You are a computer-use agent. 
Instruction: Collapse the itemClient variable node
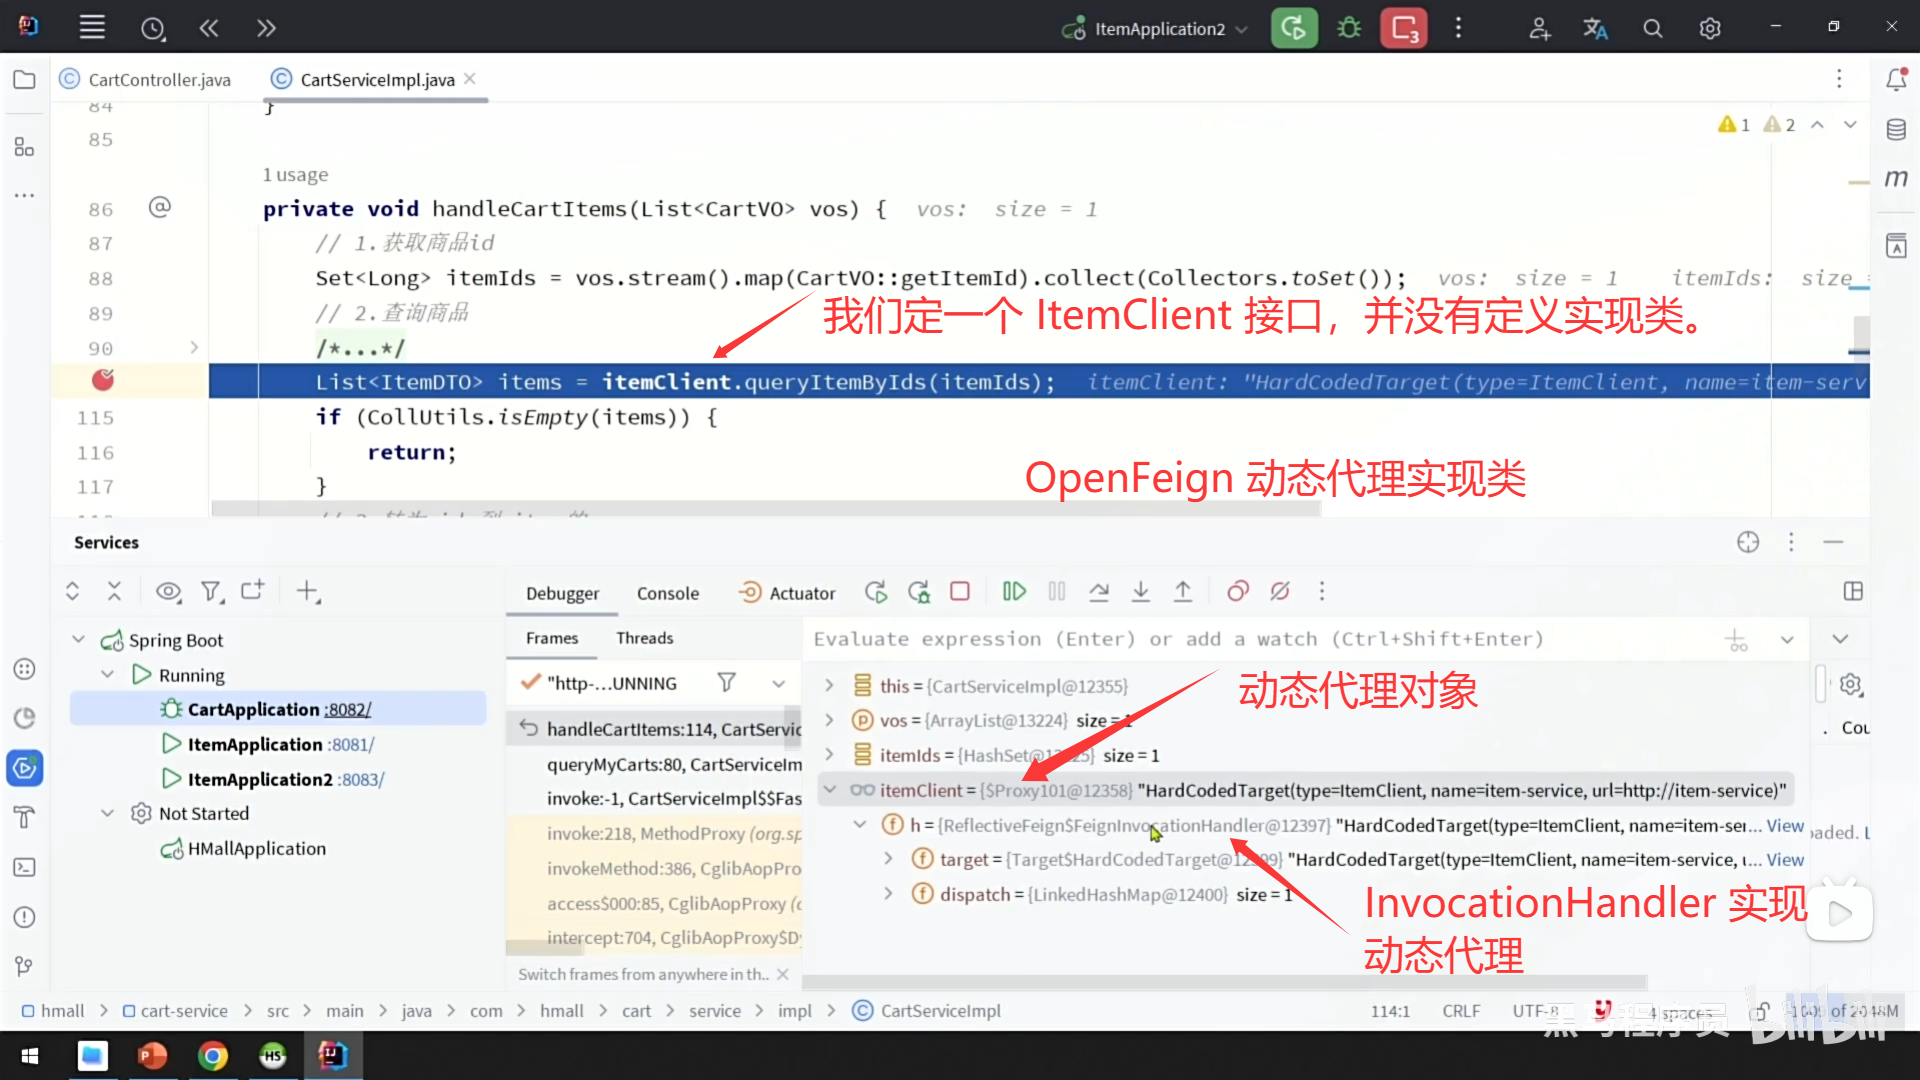click(x=830, y=790)
